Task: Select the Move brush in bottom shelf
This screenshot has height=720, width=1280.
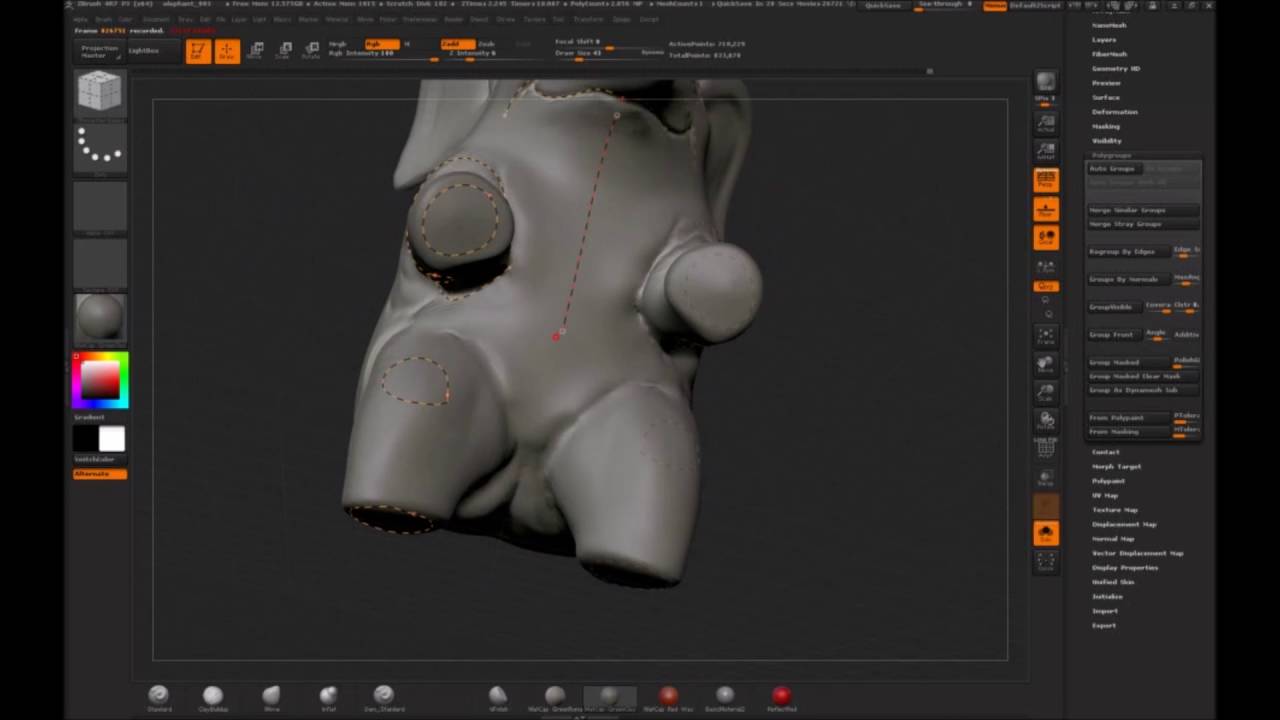Action: [x=271, y=697]
